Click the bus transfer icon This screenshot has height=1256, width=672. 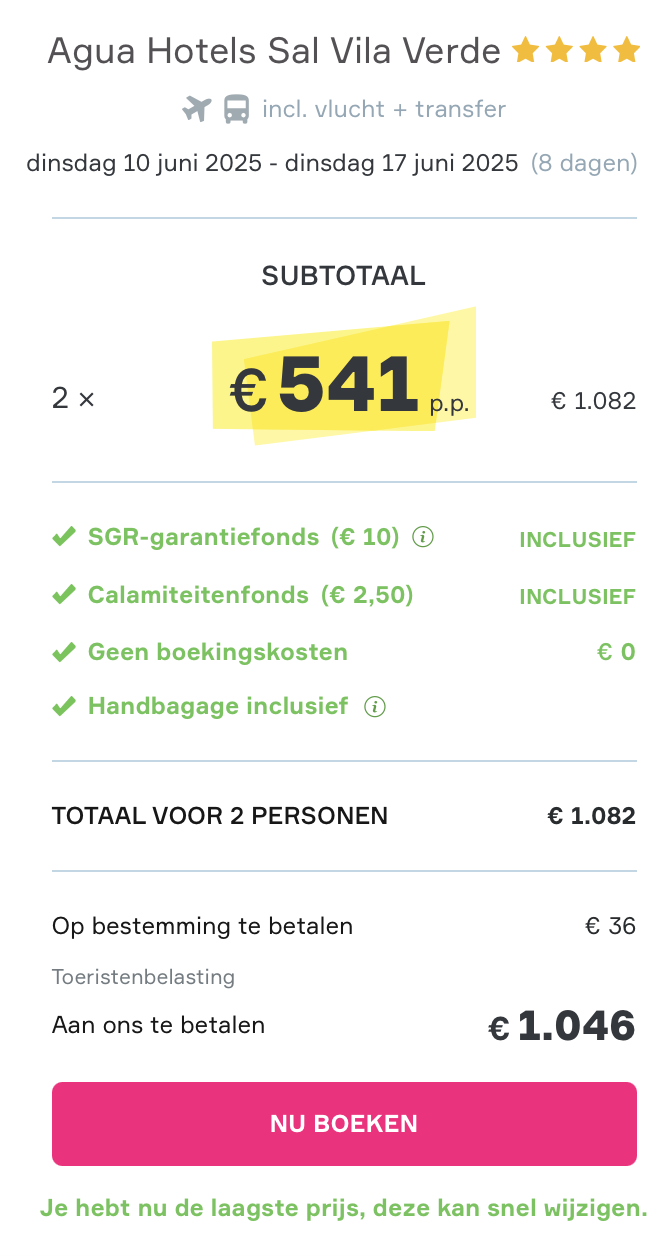(x=236, y=109)
